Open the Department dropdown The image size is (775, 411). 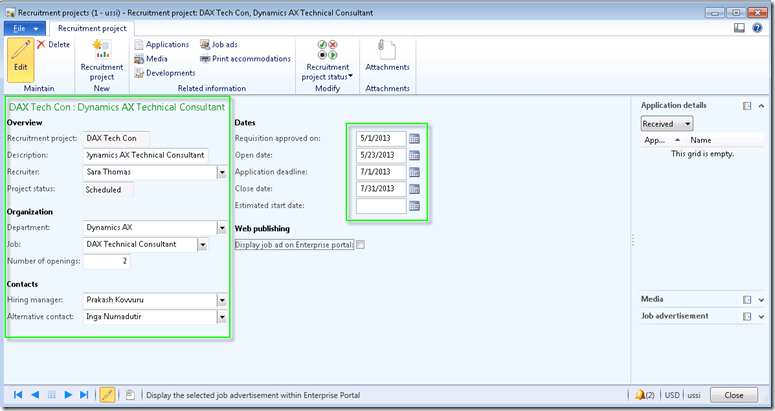(x=221, y=227)
